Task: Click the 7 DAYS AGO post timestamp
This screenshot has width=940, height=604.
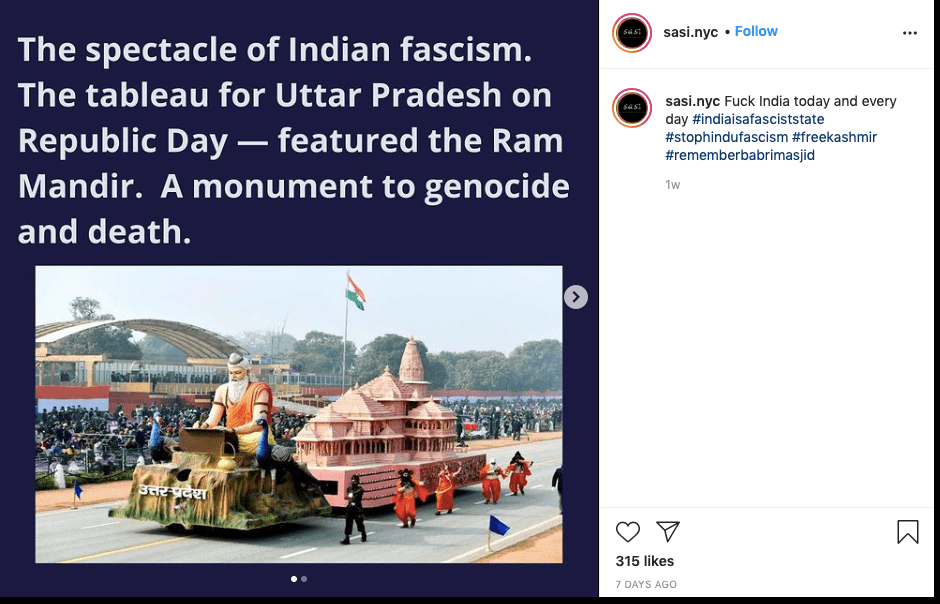Action: click(646, 584)
